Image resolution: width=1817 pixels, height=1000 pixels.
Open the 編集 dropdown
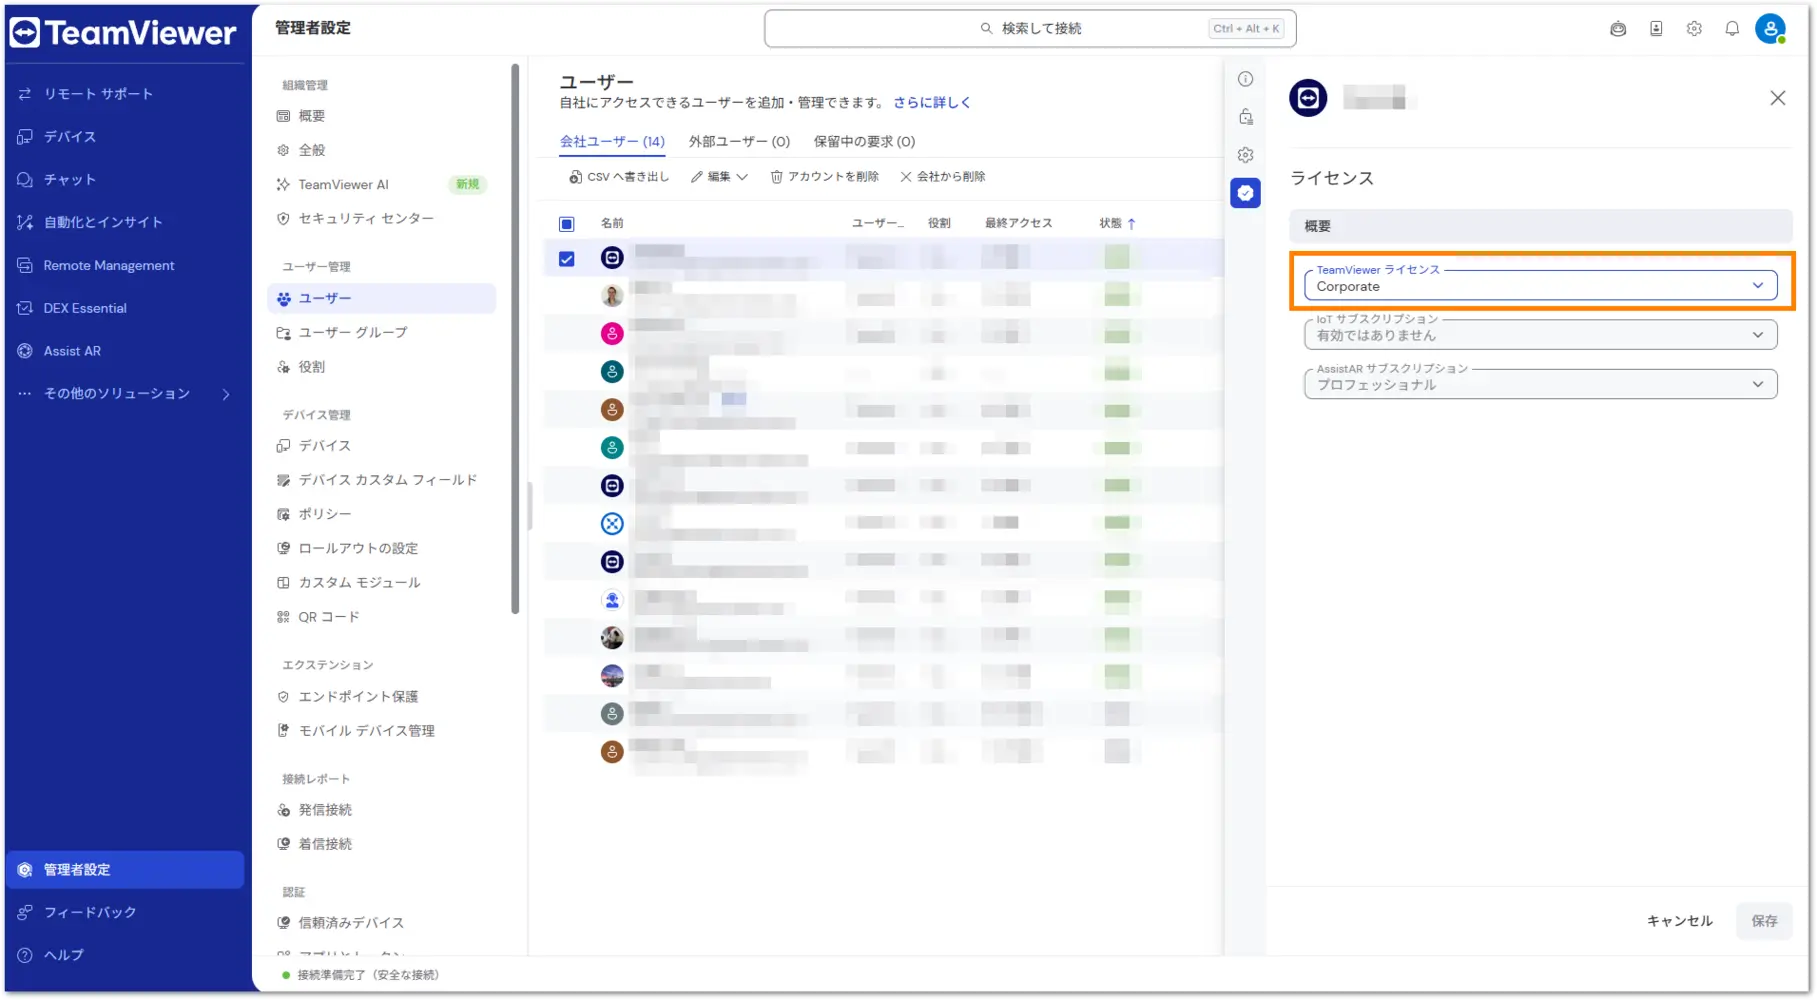pos(719,177)
